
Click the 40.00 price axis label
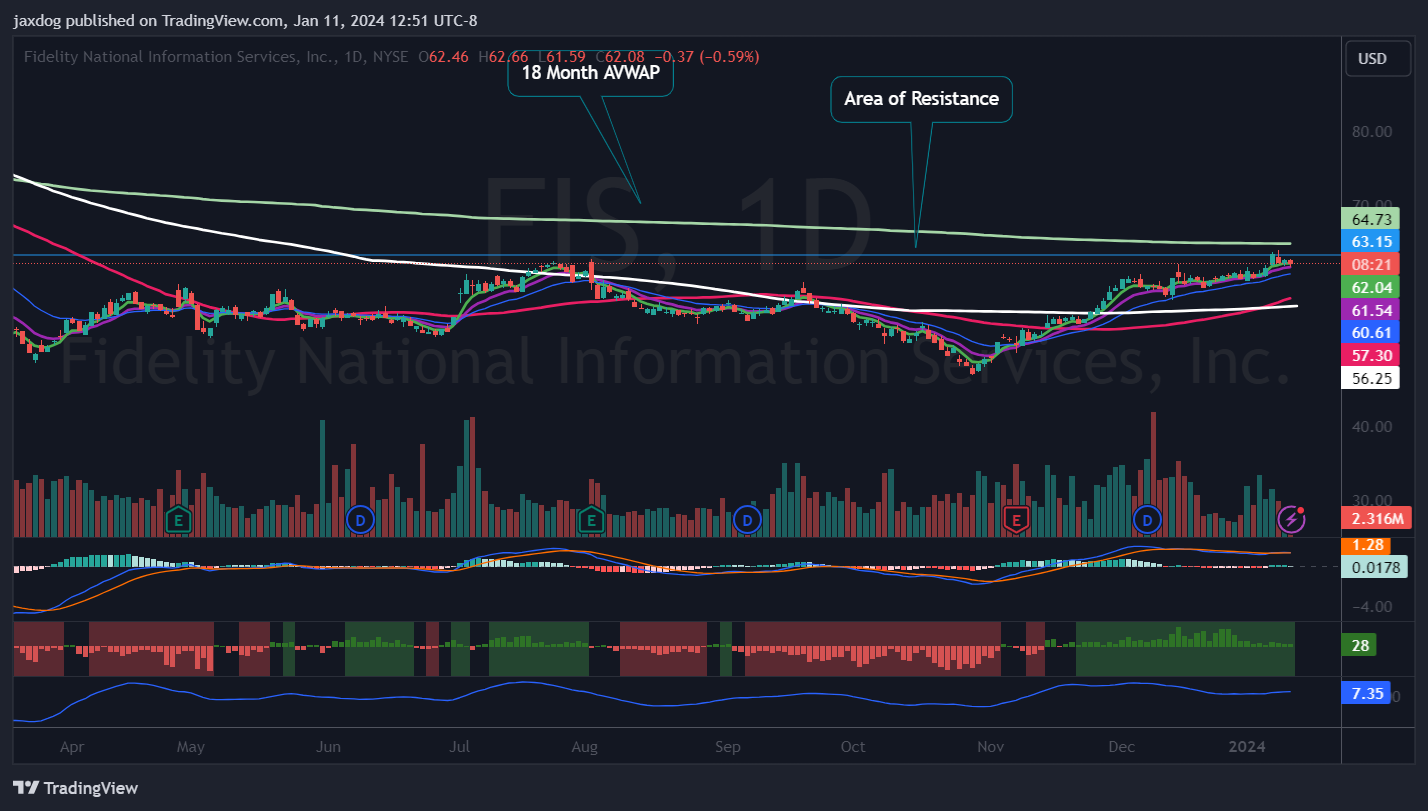(x=1372, y=426)
